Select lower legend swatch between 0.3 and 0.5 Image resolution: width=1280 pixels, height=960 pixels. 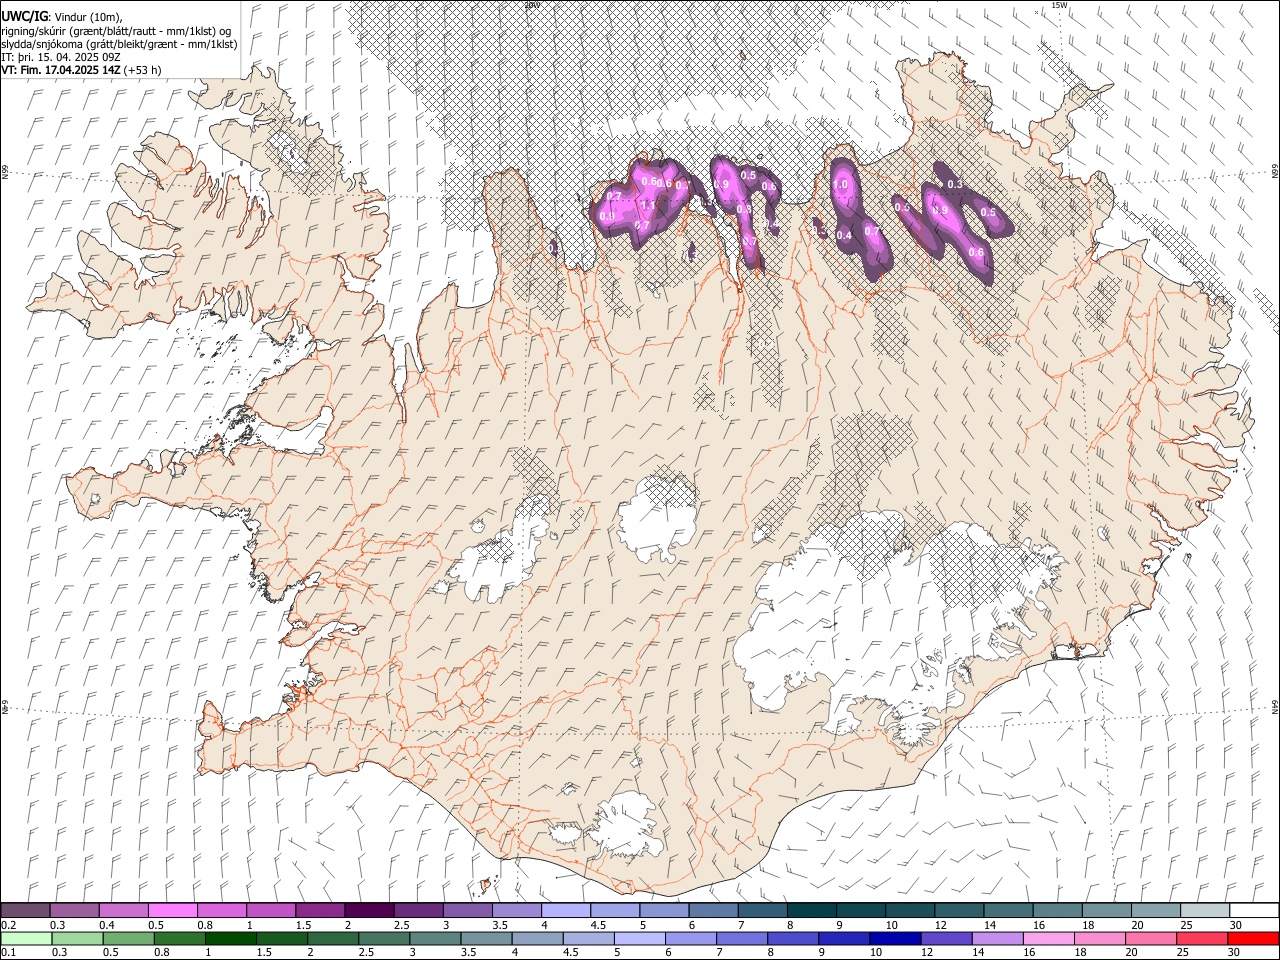(x=78, y=938)
